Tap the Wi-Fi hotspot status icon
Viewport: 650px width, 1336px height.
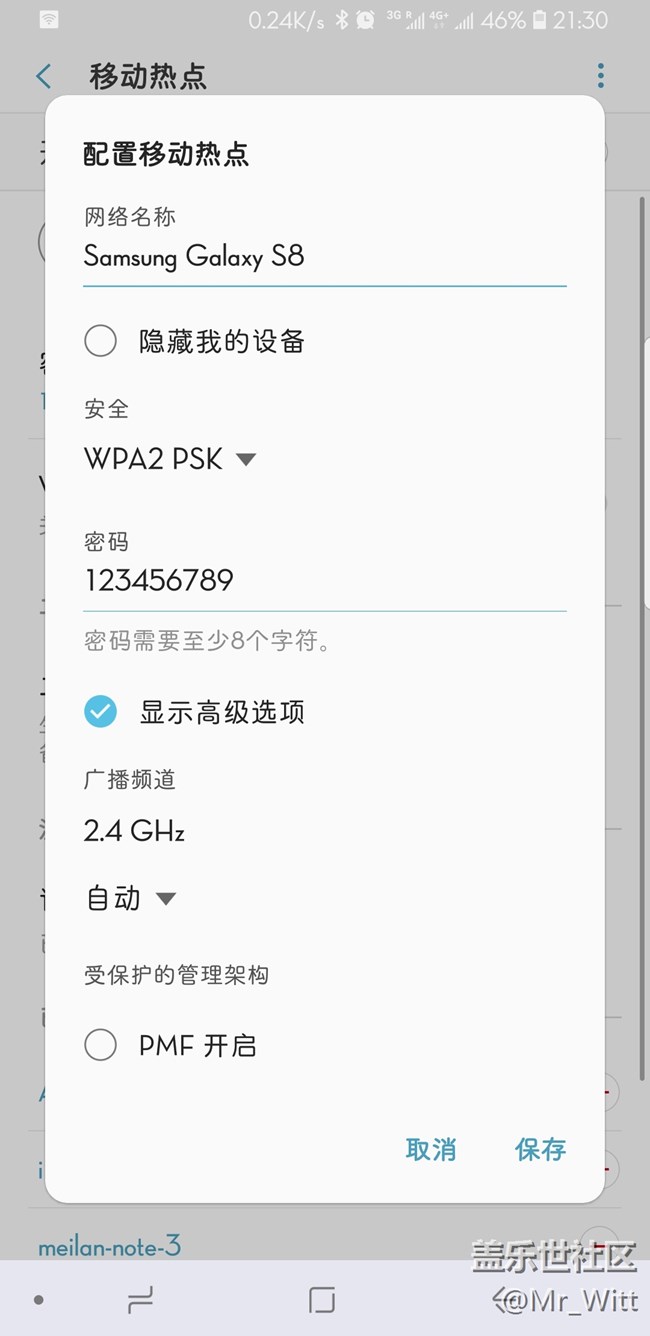pos(49,20)
